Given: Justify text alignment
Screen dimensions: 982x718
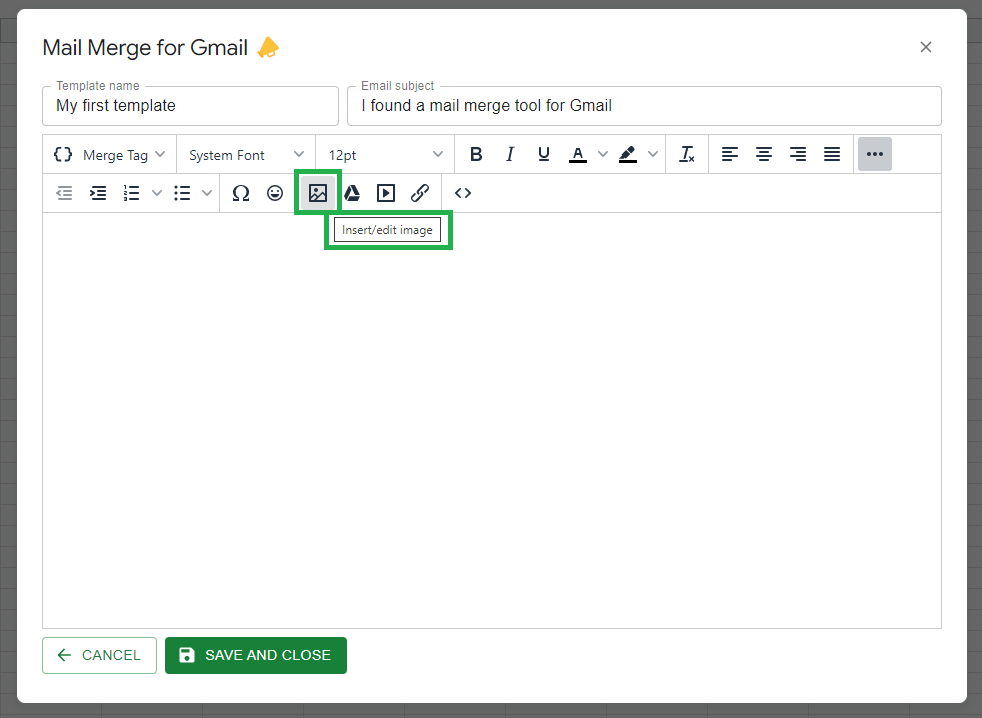Looking at the screenshot, I should click(x=832, y=154).
